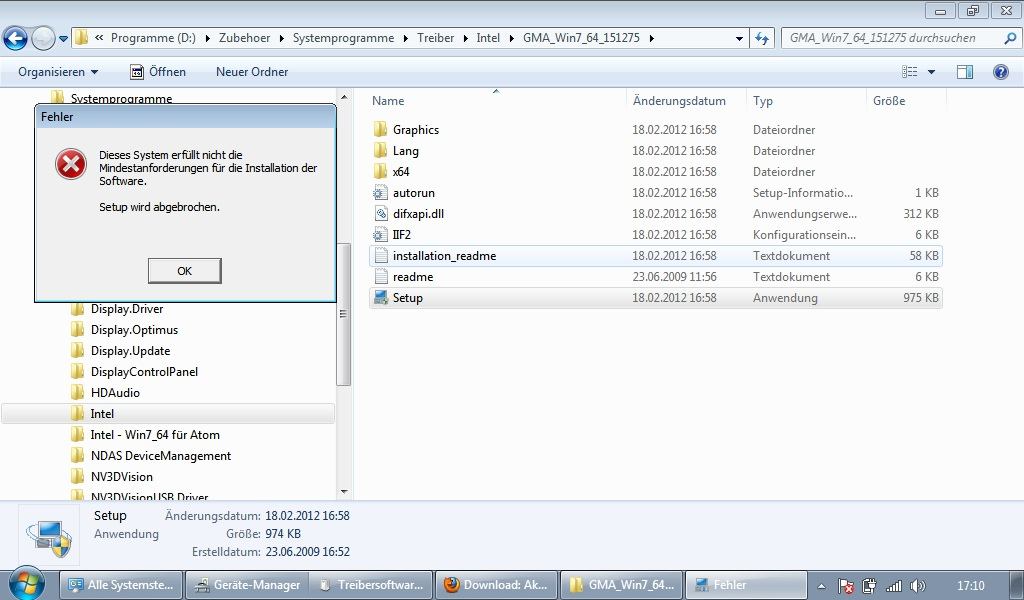Open the Windows Start menu
Viewport: 1024px width, 600px height.
tap(27, 584)
